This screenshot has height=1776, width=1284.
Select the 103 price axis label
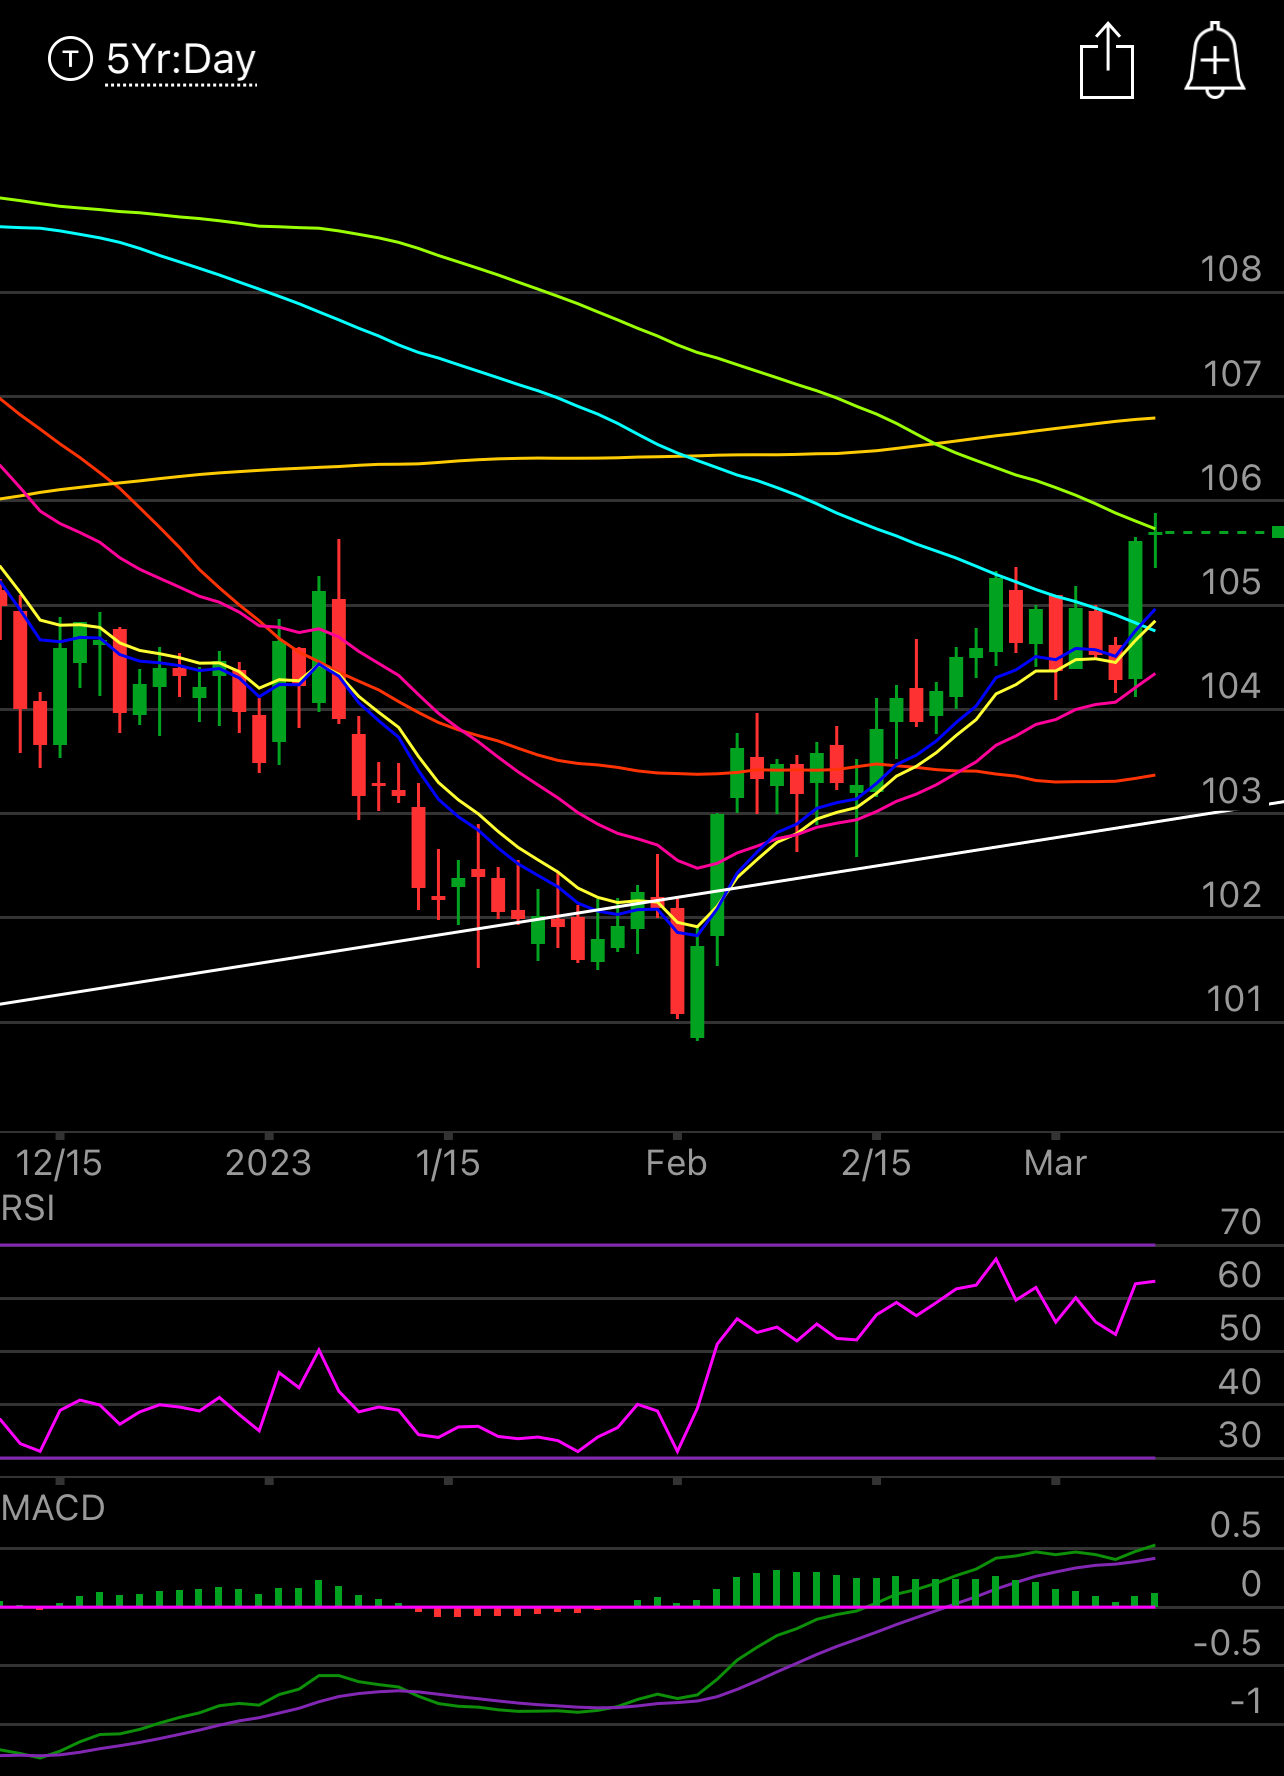[x=1231, y=791]
